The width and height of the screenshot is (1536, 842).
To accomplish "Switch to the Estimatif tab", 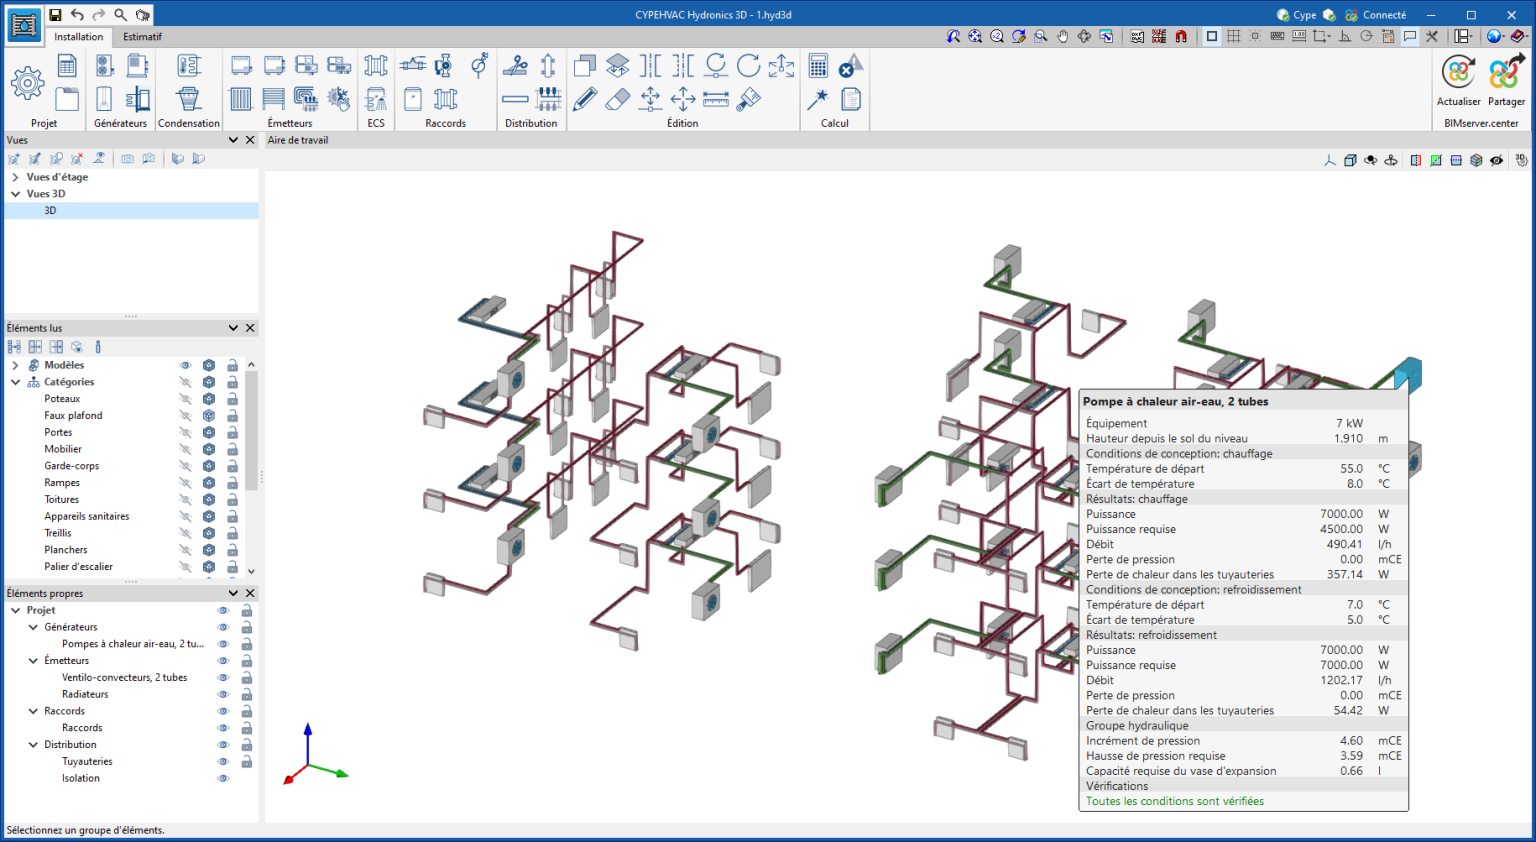I will point(142,37).
